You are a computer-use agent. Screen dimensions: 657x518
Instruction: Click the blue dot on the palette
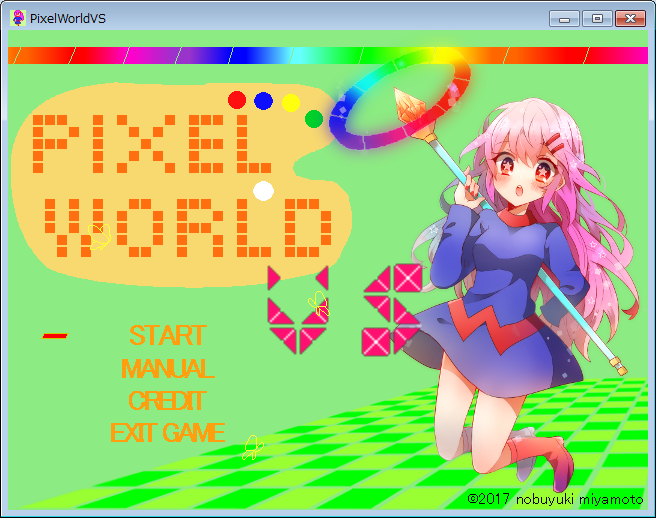tap(263, 101)
